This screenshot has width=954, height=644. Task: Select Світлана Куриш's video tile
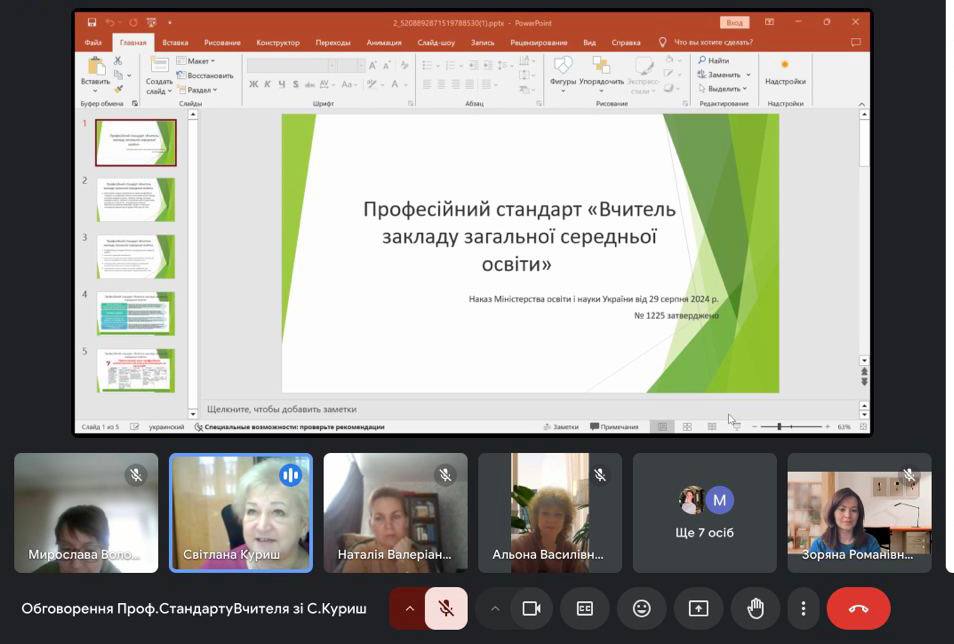click(241, 513)
